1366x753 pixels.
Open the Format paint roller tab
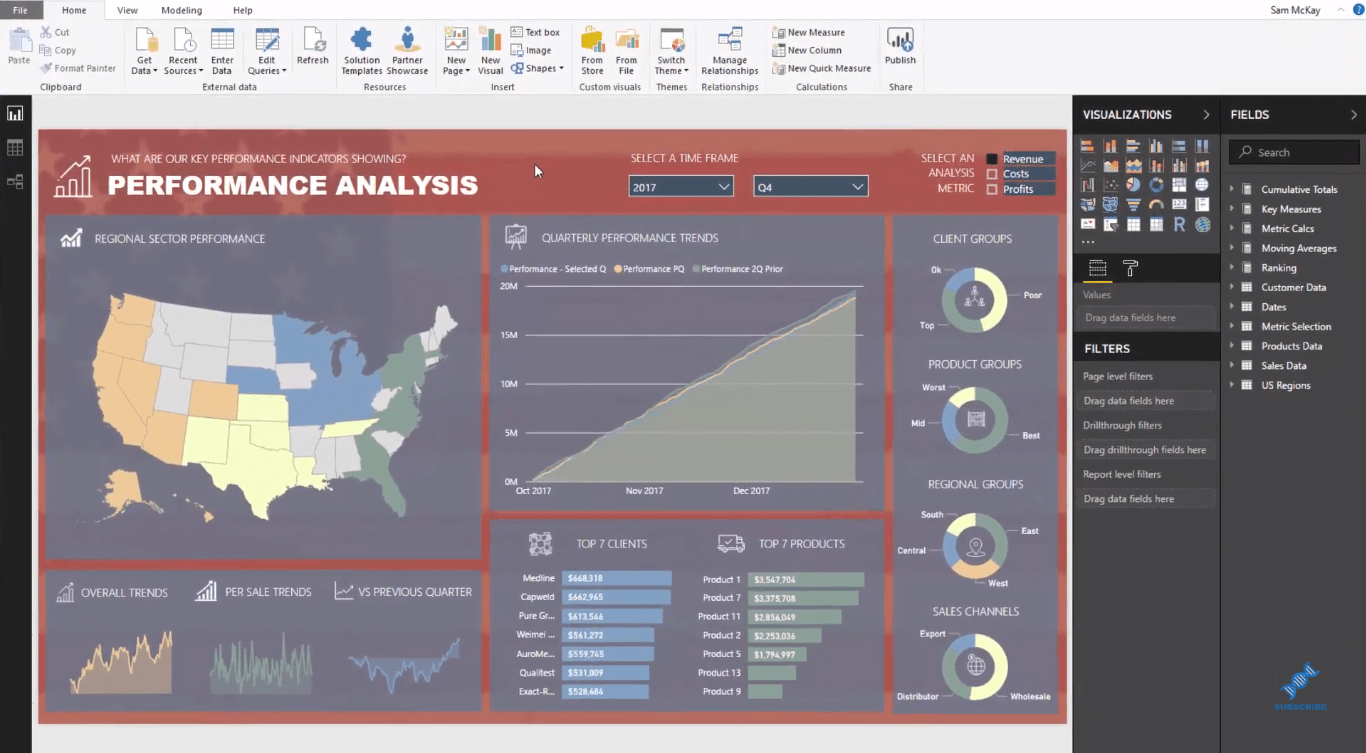1131,268
